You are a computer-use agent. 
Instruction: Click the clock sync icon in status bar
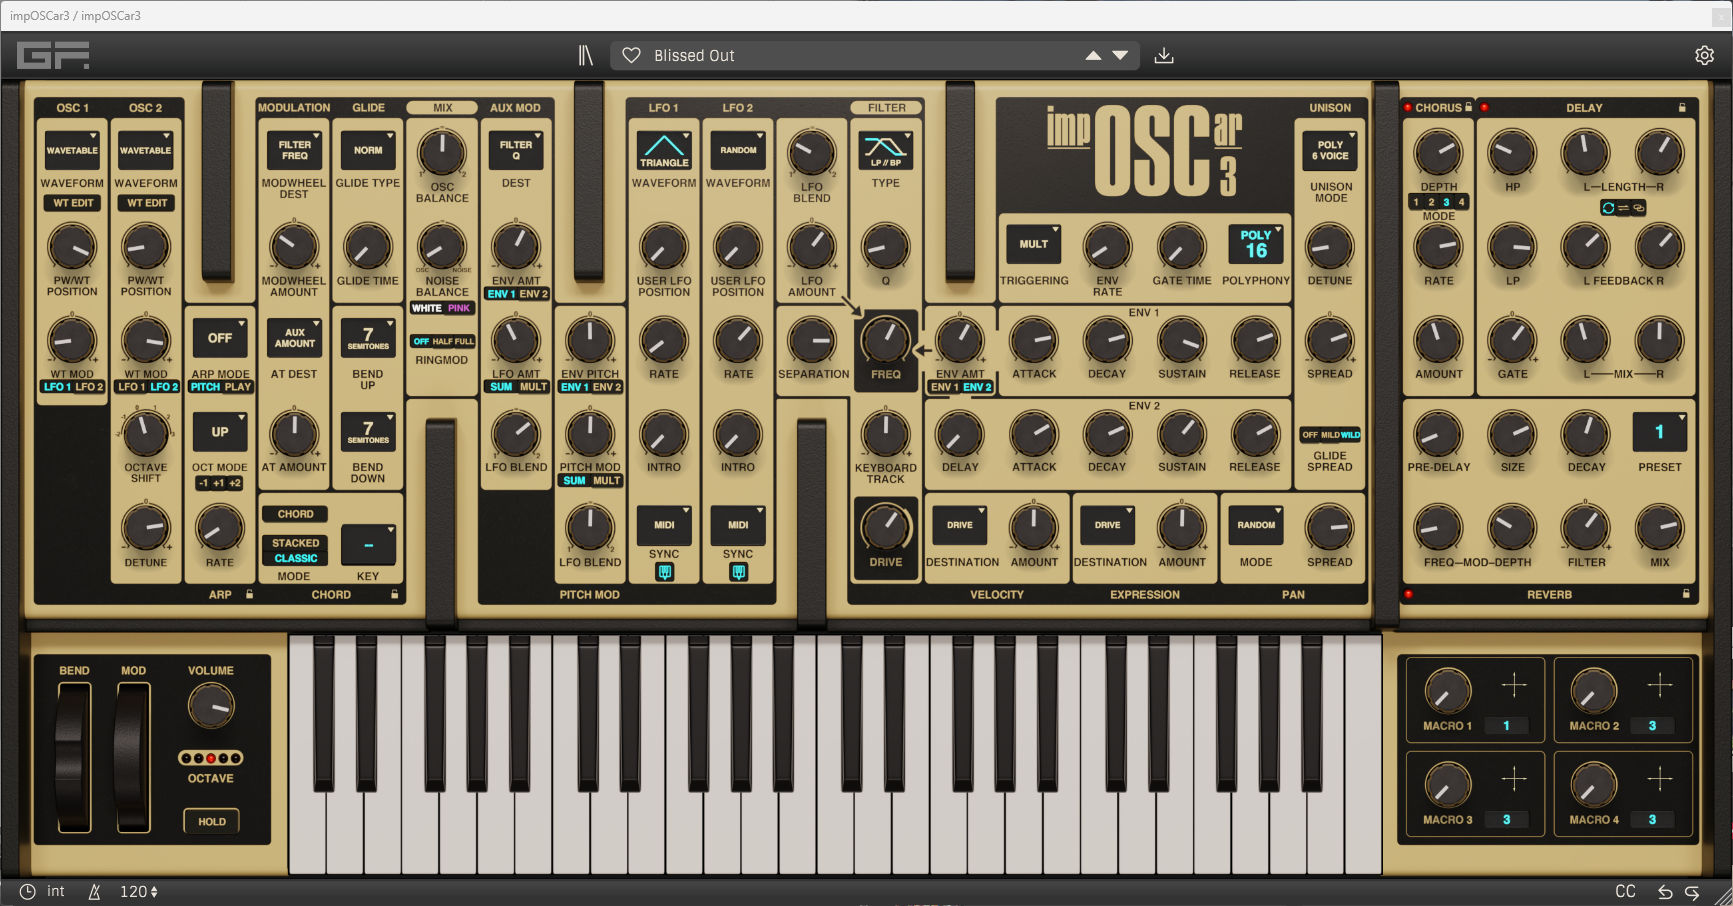[28, 891]
